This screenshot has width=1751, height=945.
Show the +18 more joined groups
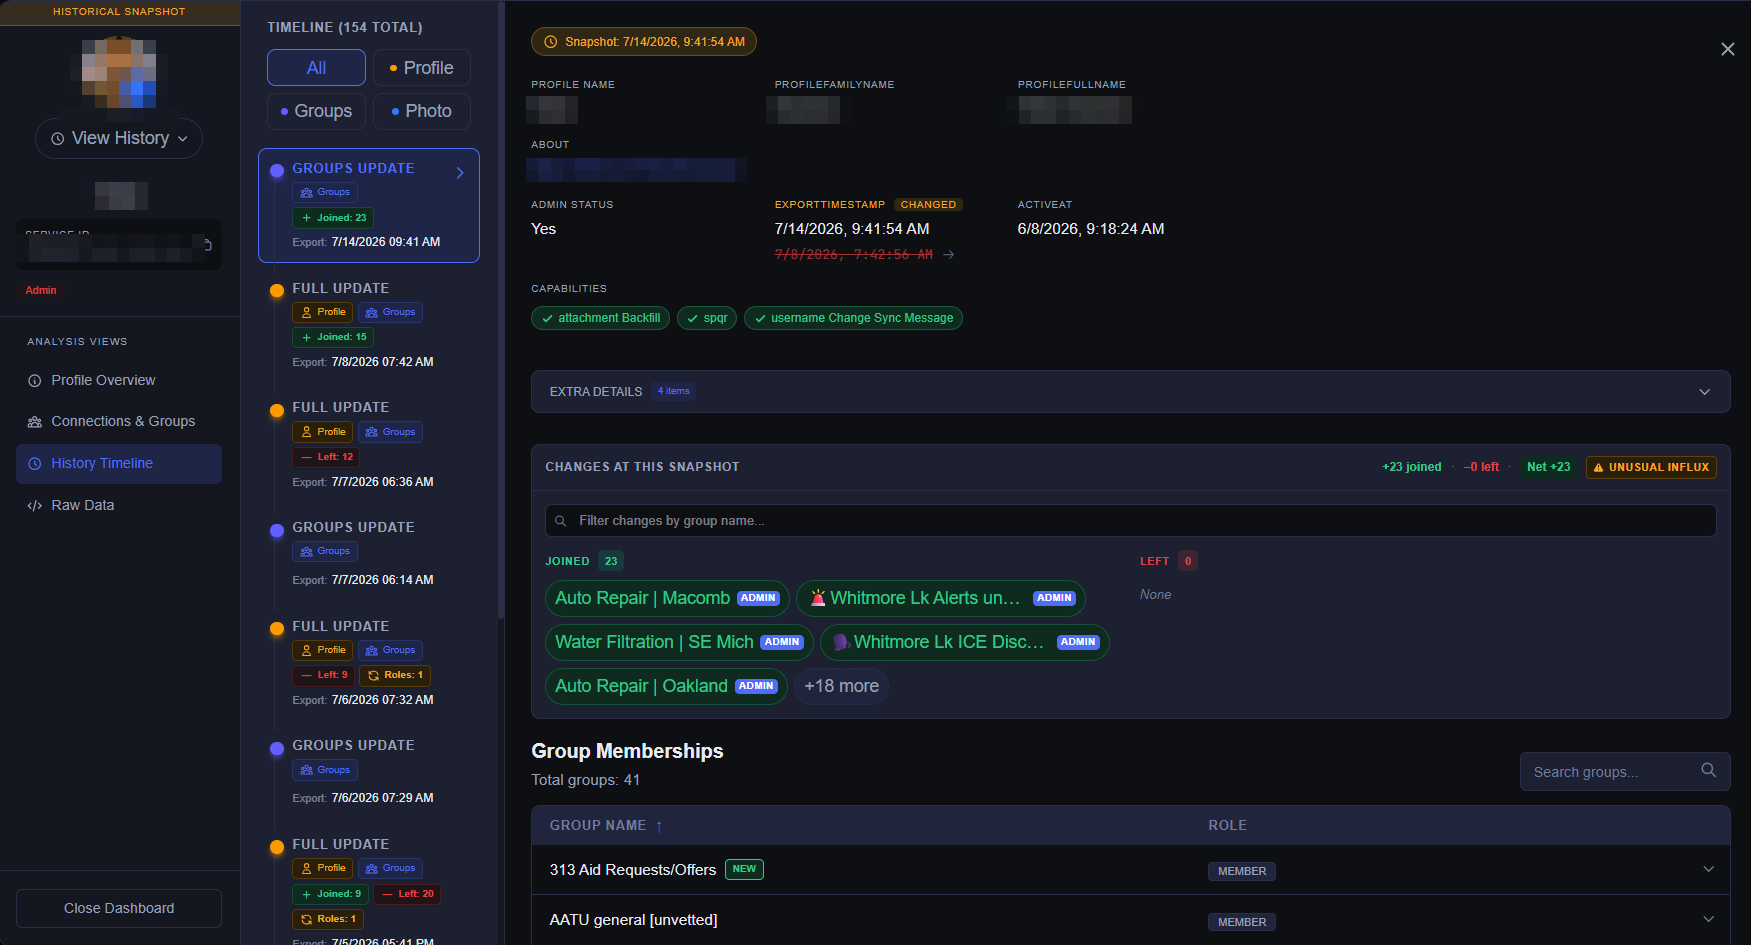click(x=841, y=686)
